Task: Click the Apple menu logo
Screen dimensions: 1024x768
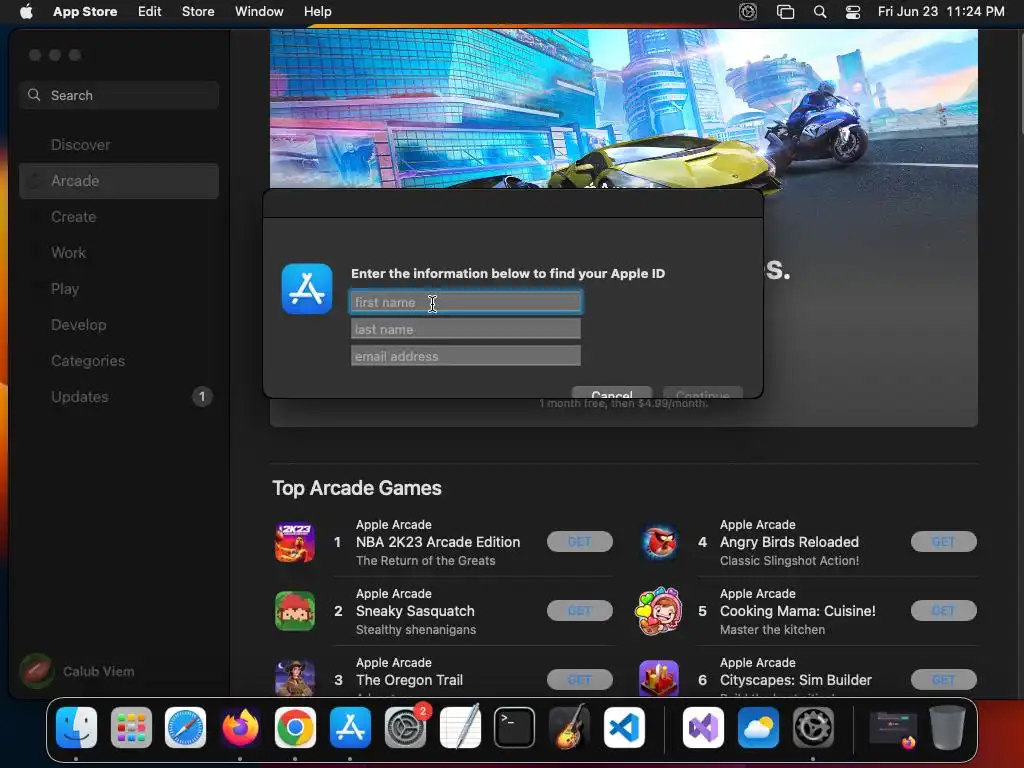Action: coord(26,11)
